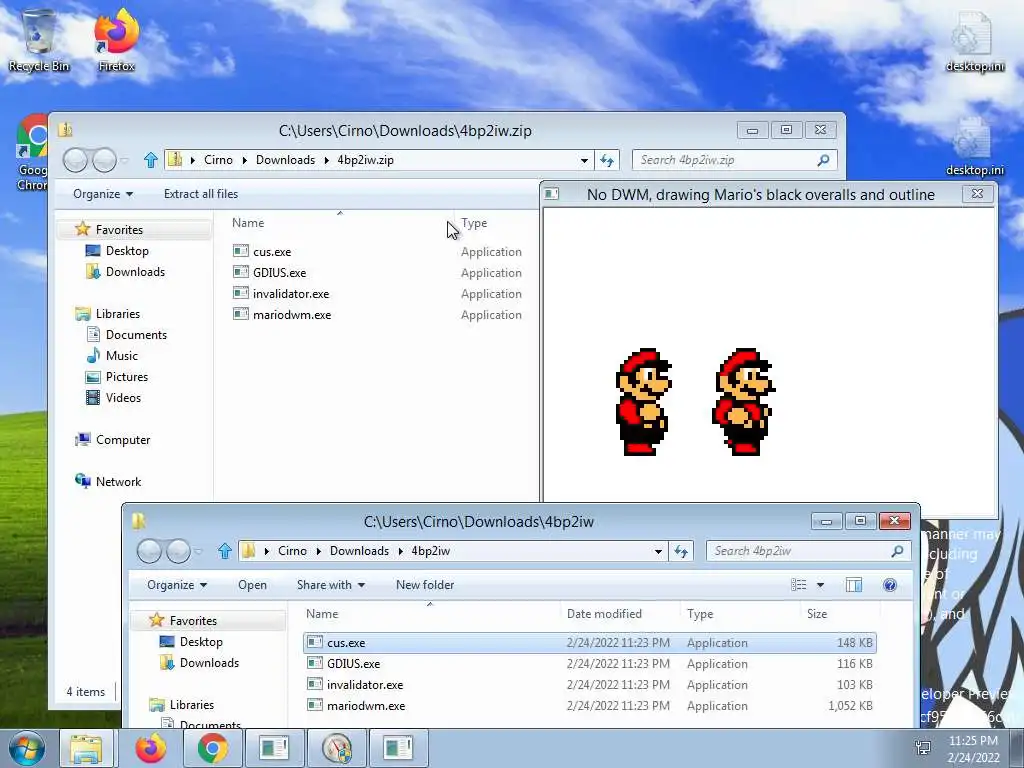Image resolution: width=1024 pixels, height=768 pixels.
Task: Select the lower desktop.ini file icon
Action: tap(974, 145)
